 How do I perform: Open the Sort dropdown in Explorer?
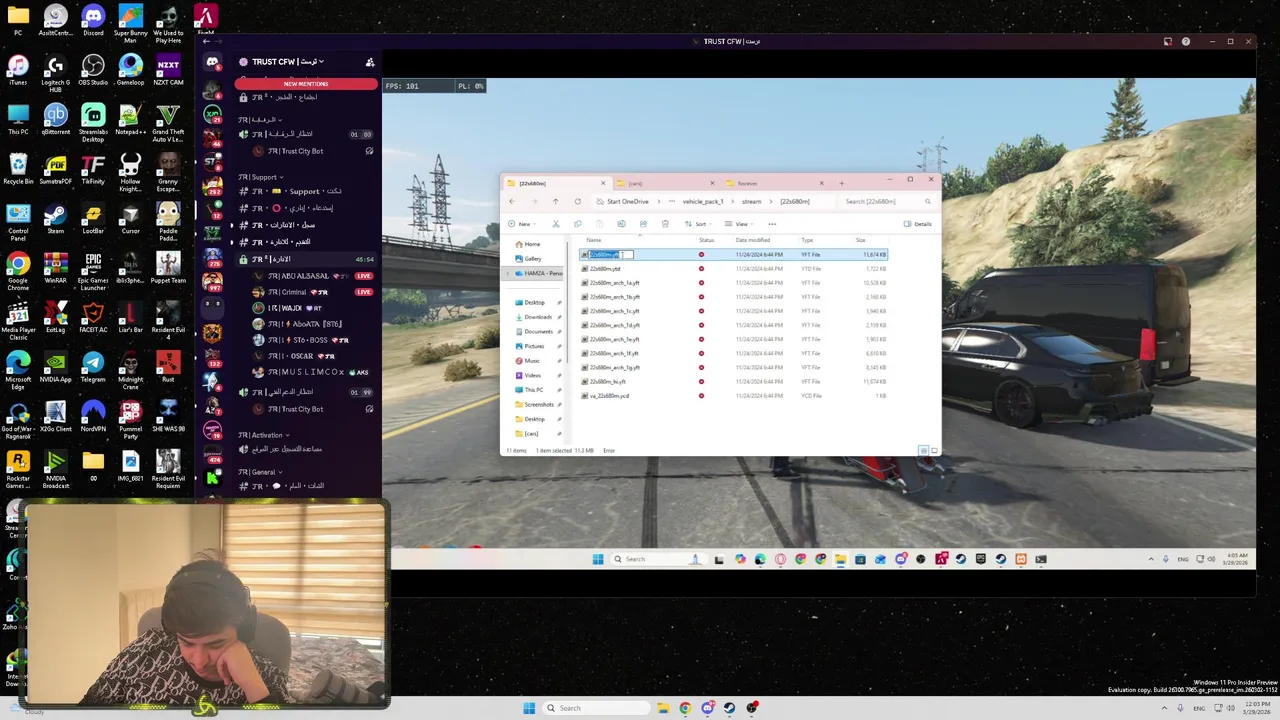pos(699,224)
